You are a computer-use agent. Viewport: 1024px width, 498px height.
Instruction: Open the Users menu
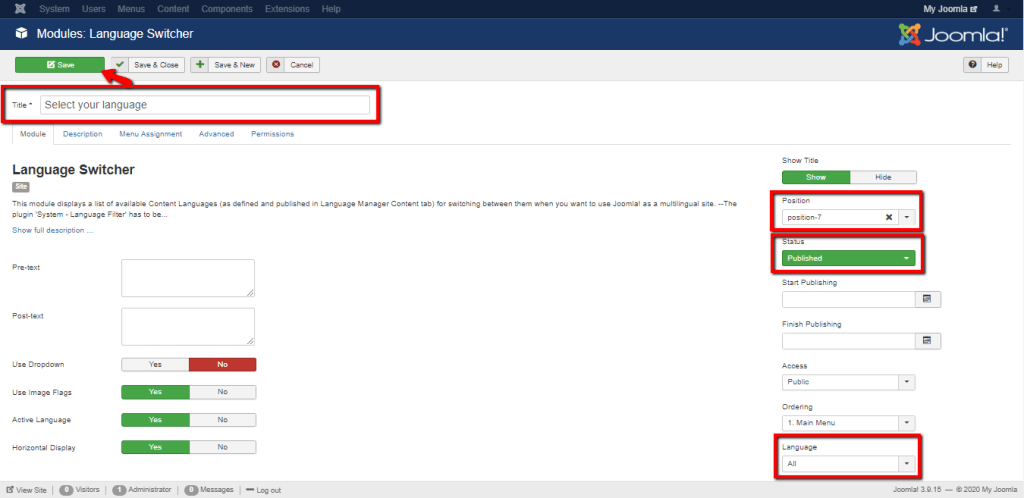93,9
